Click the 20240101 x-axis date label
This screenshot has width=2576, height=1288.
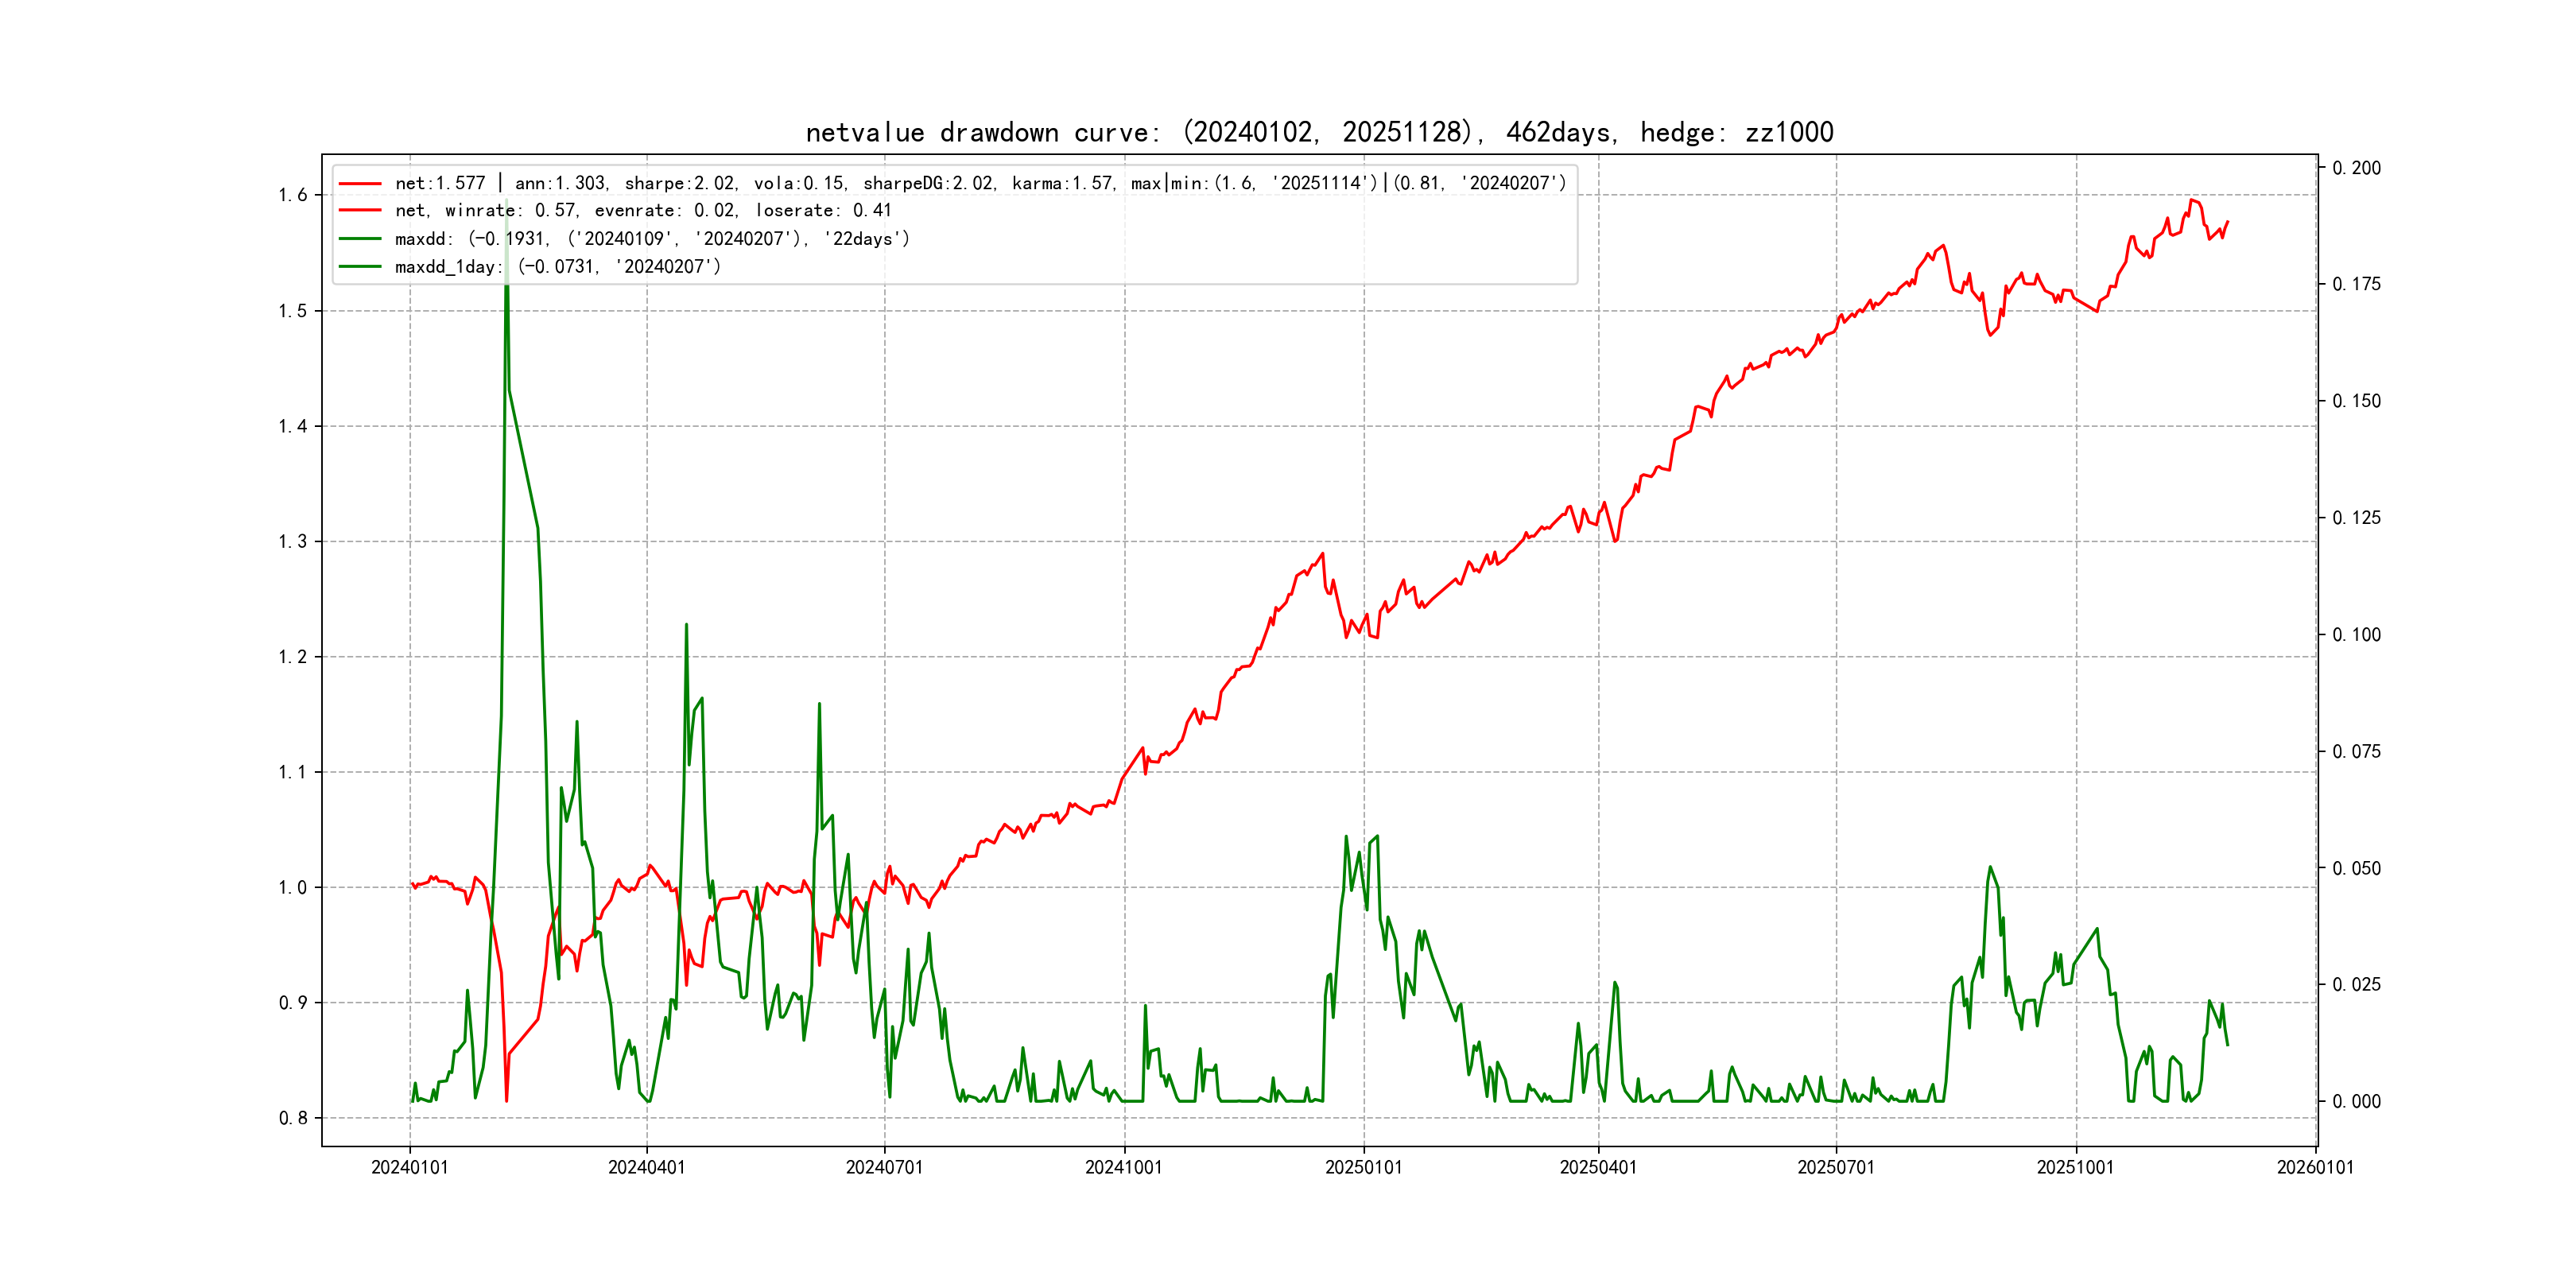click(409, 1167)
